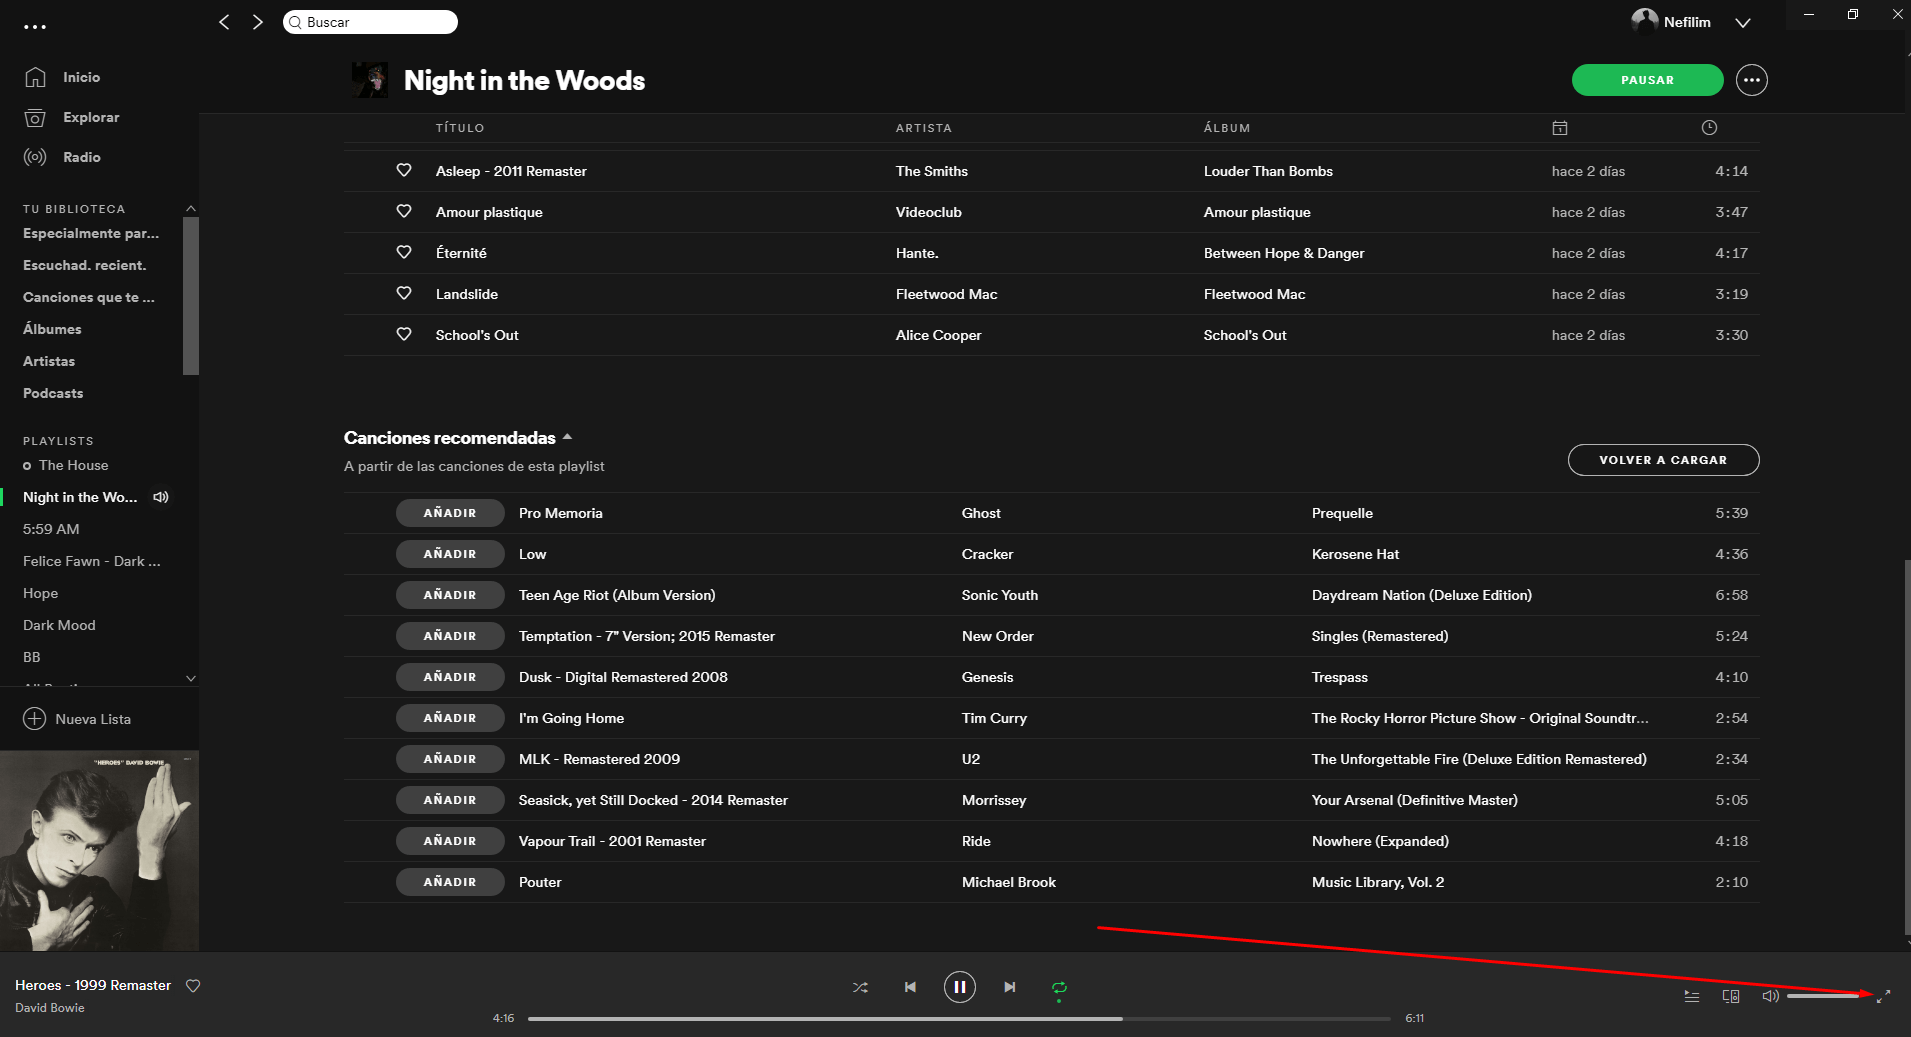Sort tracks by TÍTULO column header
This screenshot has height=1037, width=1911.
[x=460, y=128]
